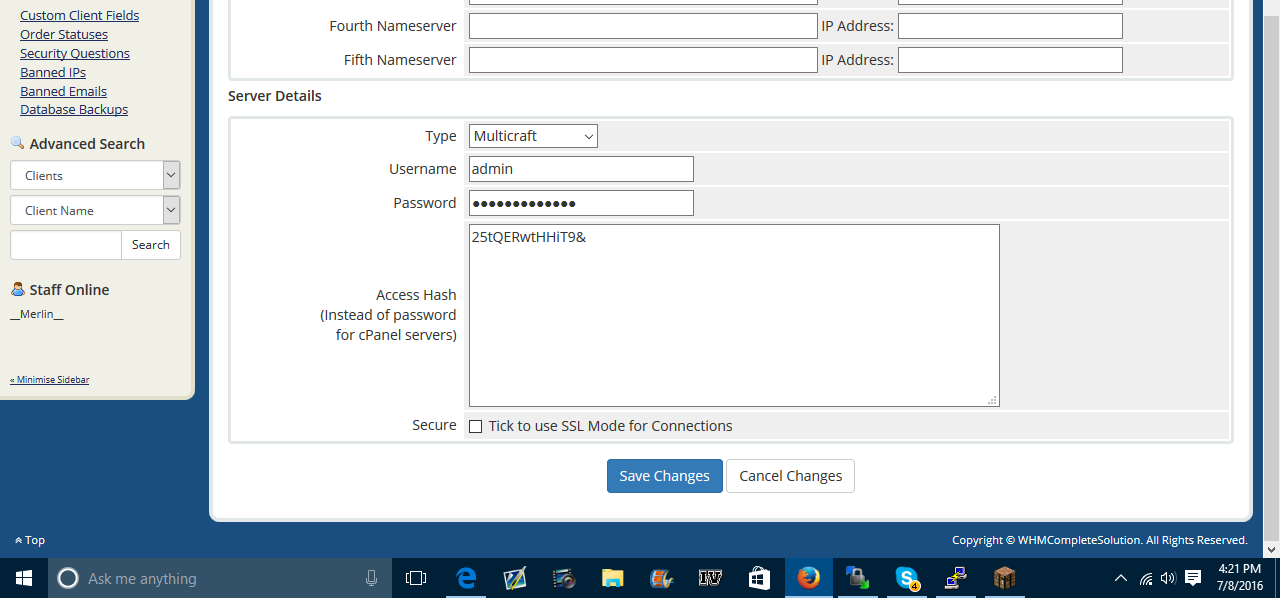Open the Banned IPs settings page

click(52, 72)
